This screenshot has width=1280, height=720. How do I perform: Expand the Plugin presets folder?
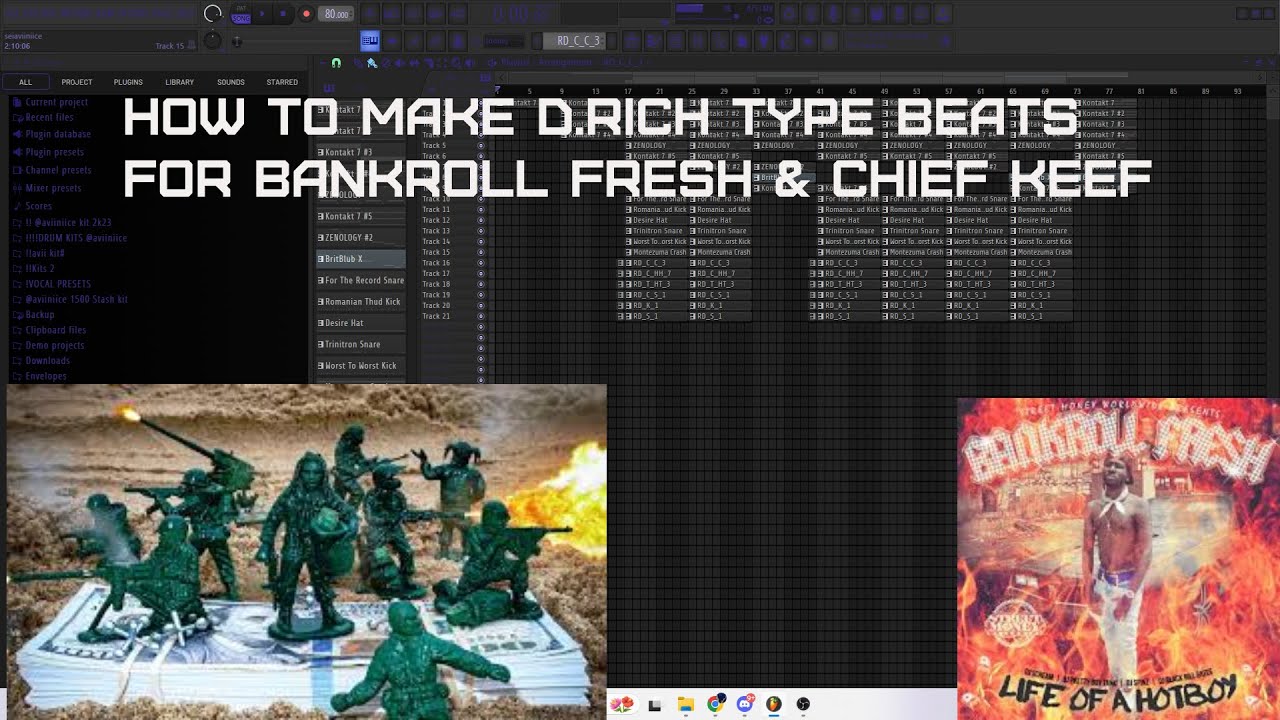(48, 152)
